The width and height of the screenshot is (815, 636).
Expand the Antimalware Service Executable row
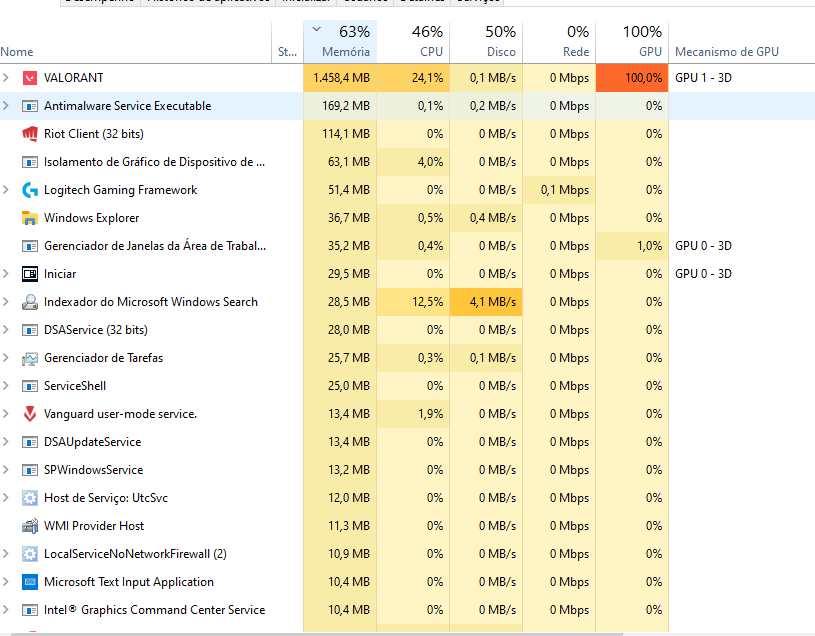[6, 106]
